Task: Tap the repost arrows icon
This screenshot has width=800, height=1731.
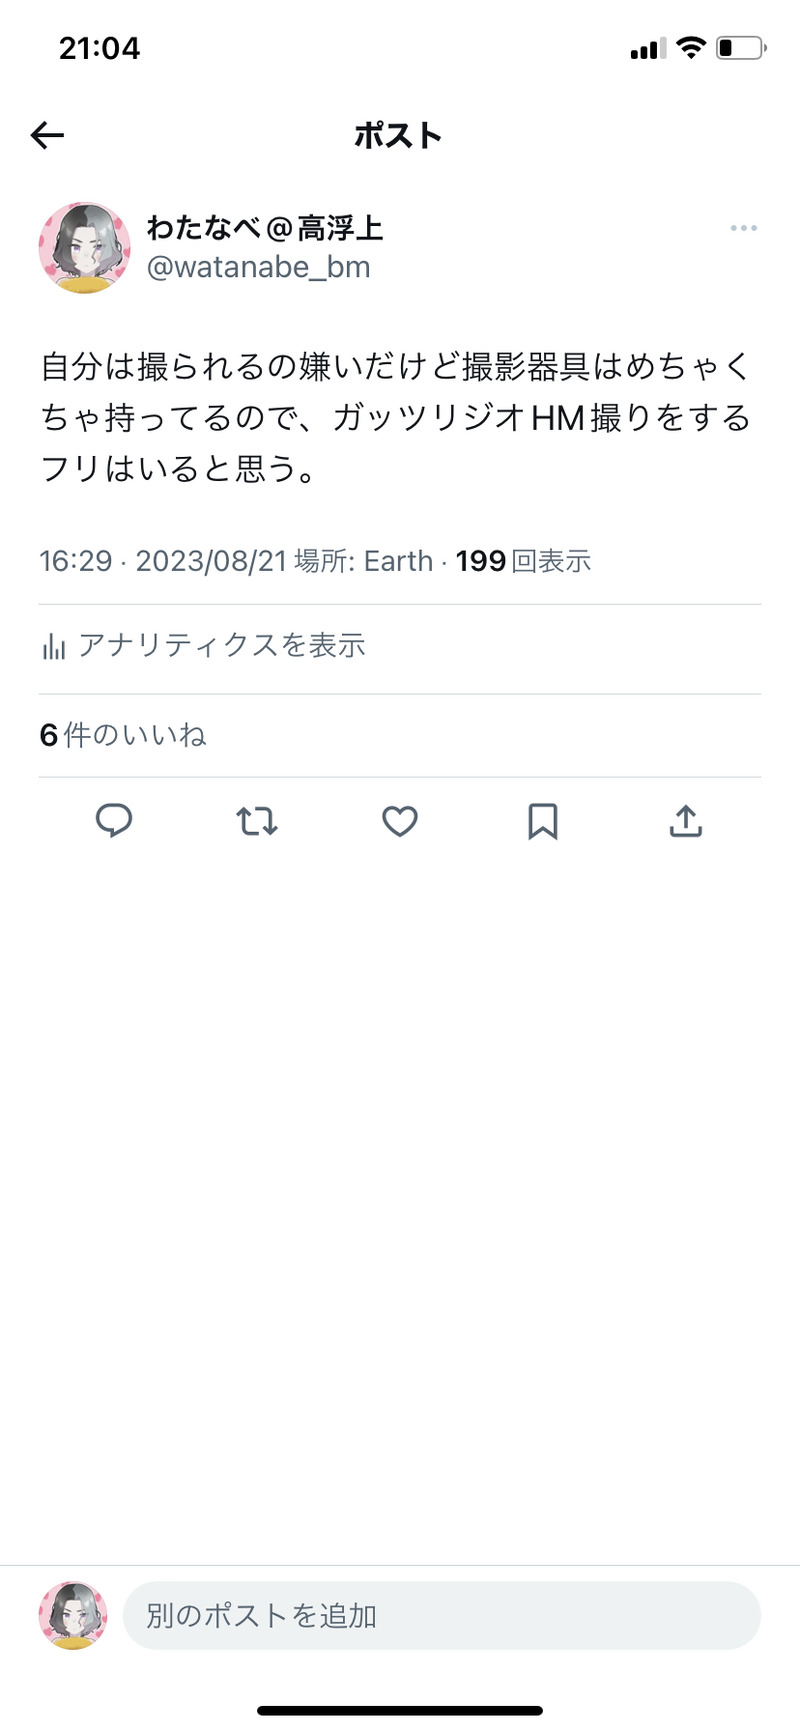Action: click(257, 821)
